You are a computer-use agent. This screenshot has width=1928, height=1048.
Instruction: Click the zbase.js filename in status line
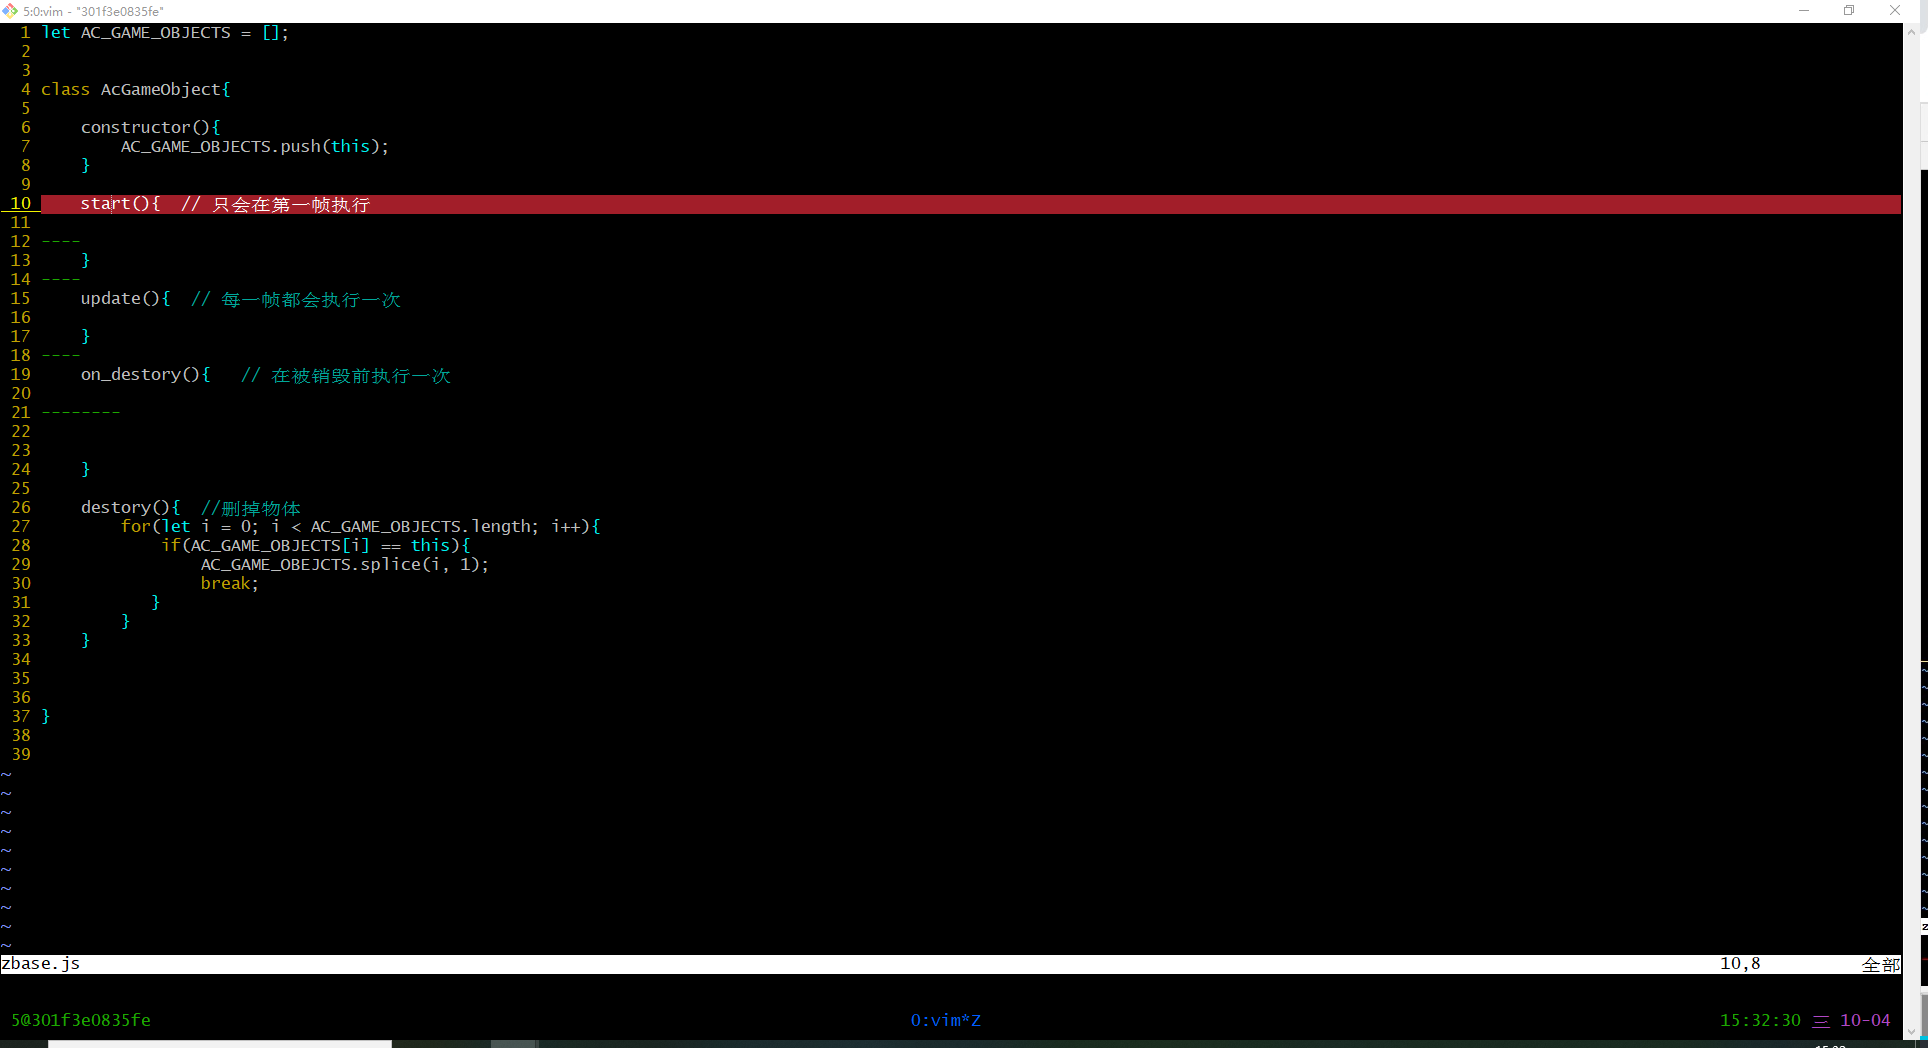(41, 964)
